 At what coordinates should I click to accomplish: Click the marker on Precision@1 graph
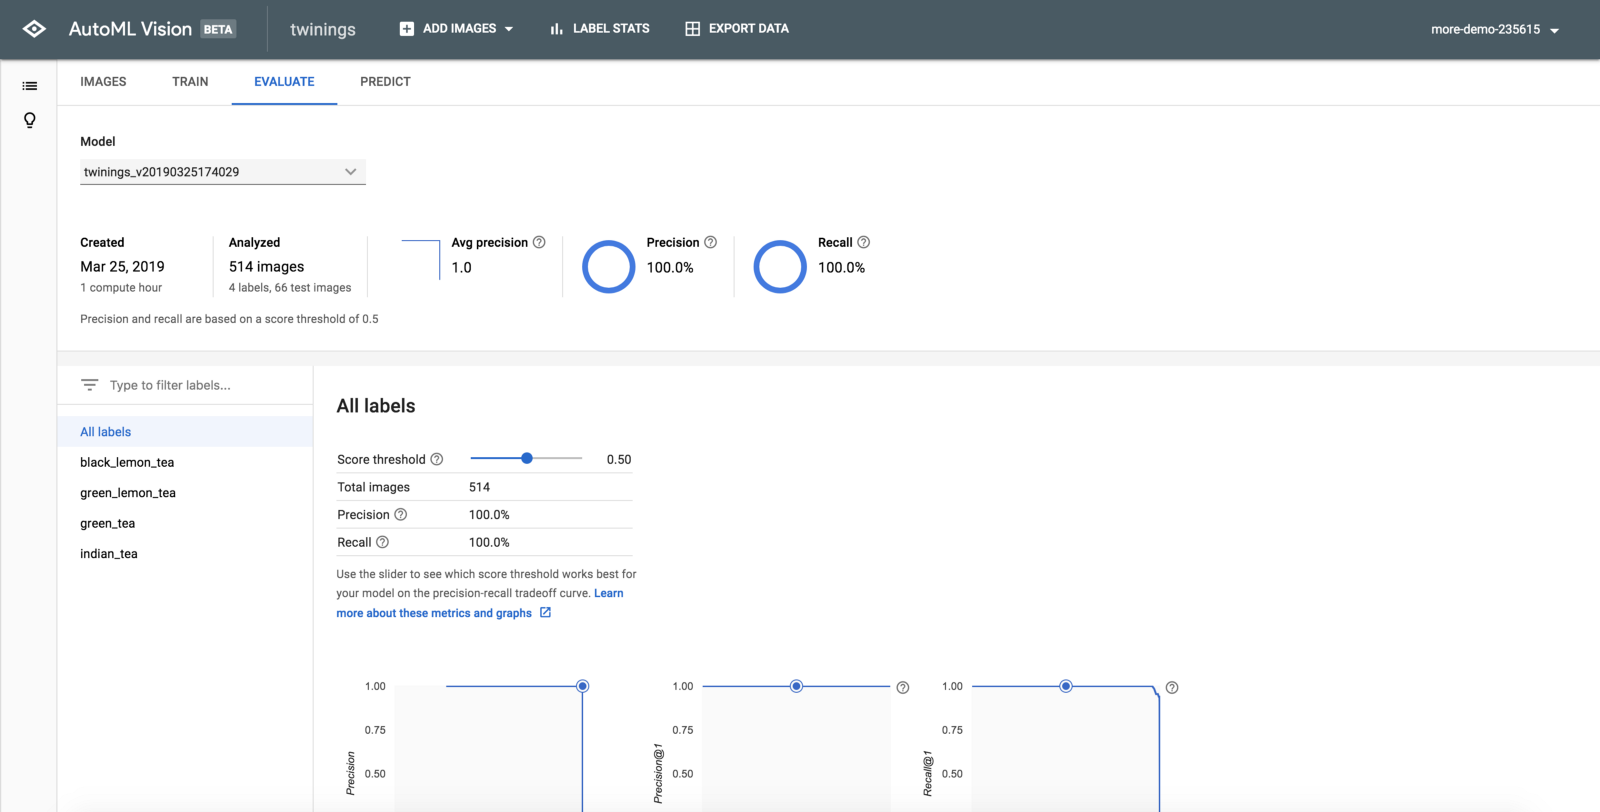(x=796, y=686)
